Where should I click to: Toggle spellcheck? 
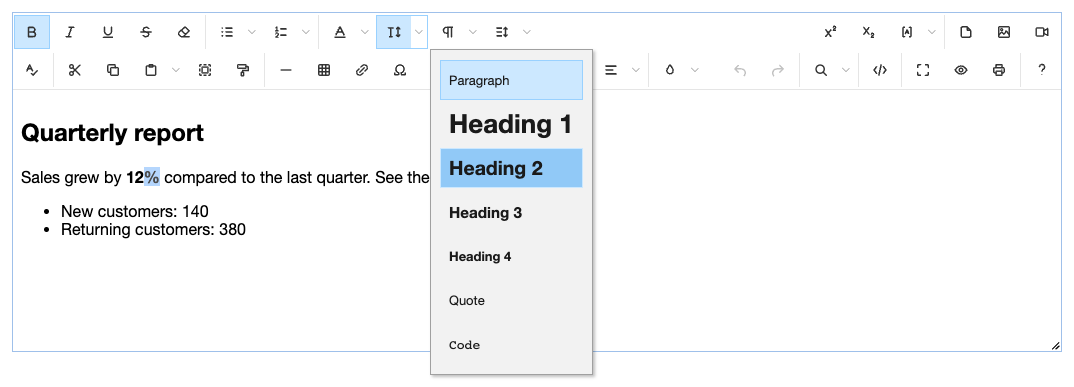point(32,70)
